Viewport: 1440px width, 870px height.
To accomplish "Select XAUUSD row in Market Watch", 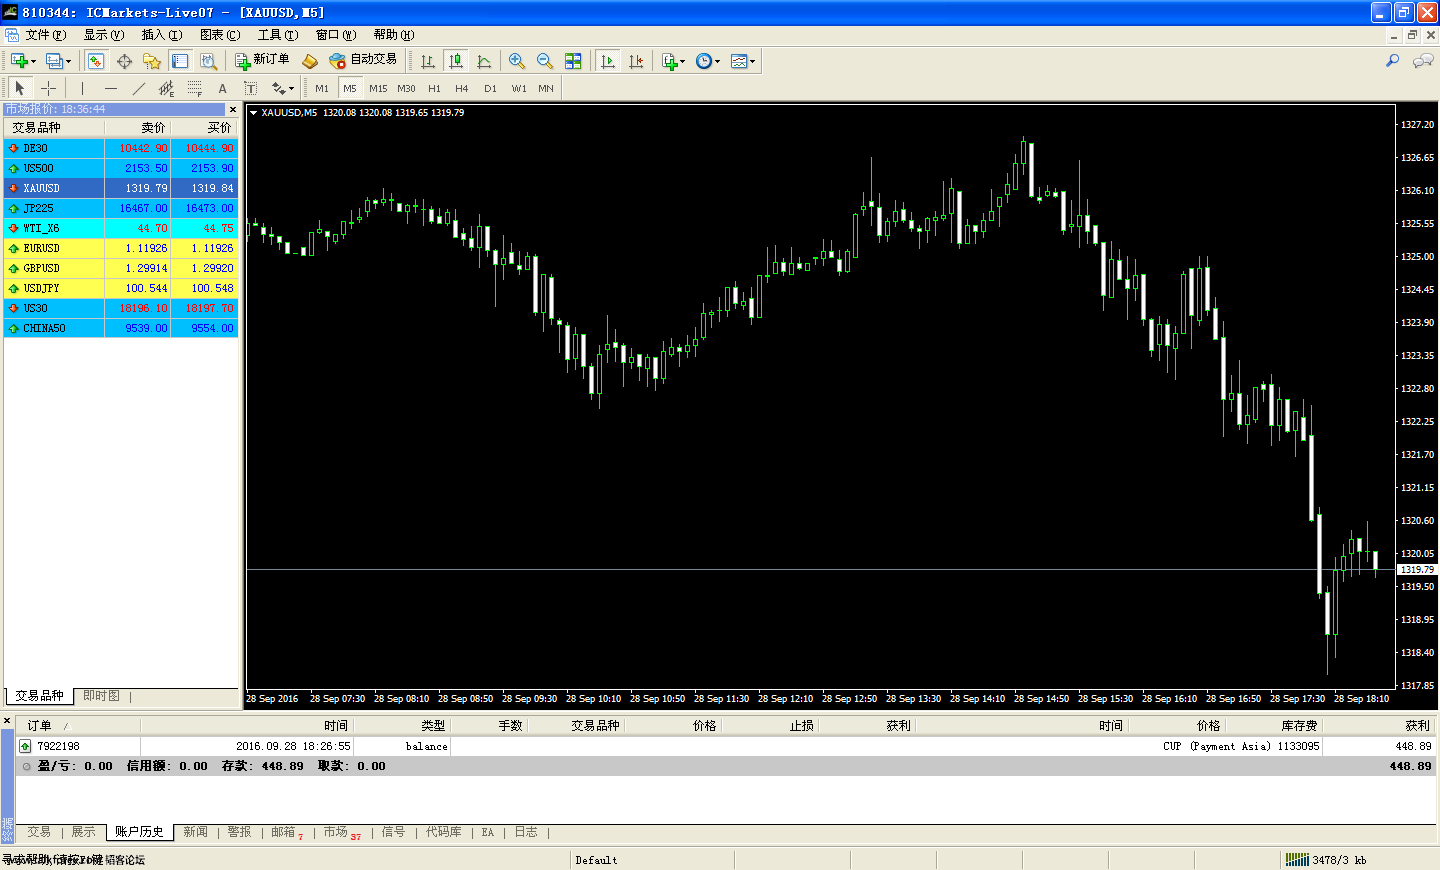I will (x=121, y=188).
